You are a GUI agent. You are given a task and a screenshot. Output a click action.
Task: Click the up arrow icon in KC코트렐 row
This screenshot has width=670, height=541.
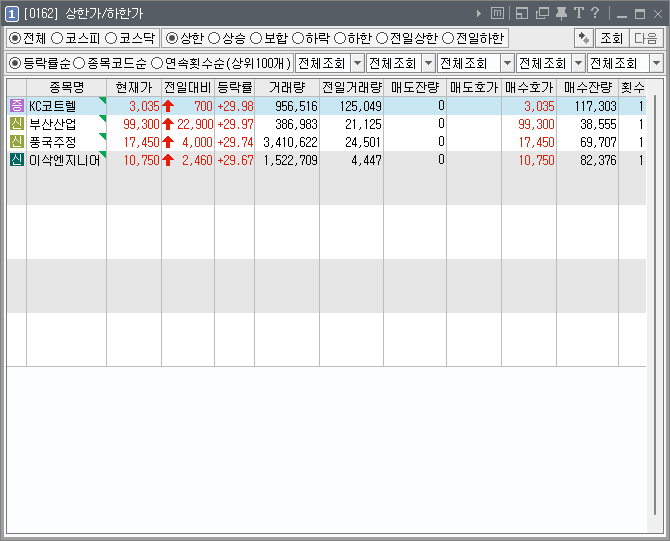tap(168, 106)
